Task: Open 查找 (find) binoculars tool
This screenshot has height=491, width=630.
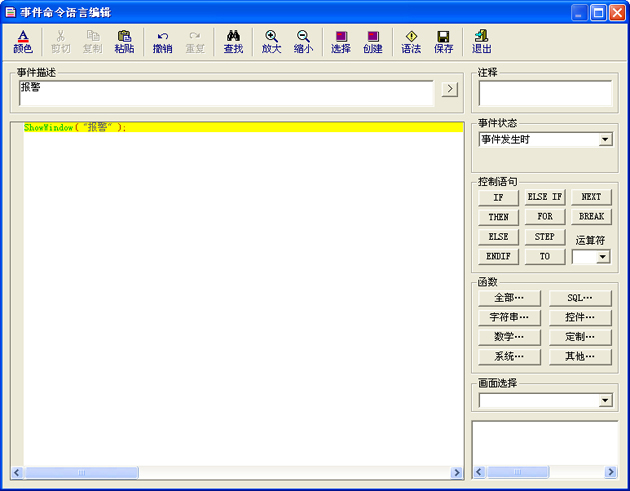Action: pos(233,42)
